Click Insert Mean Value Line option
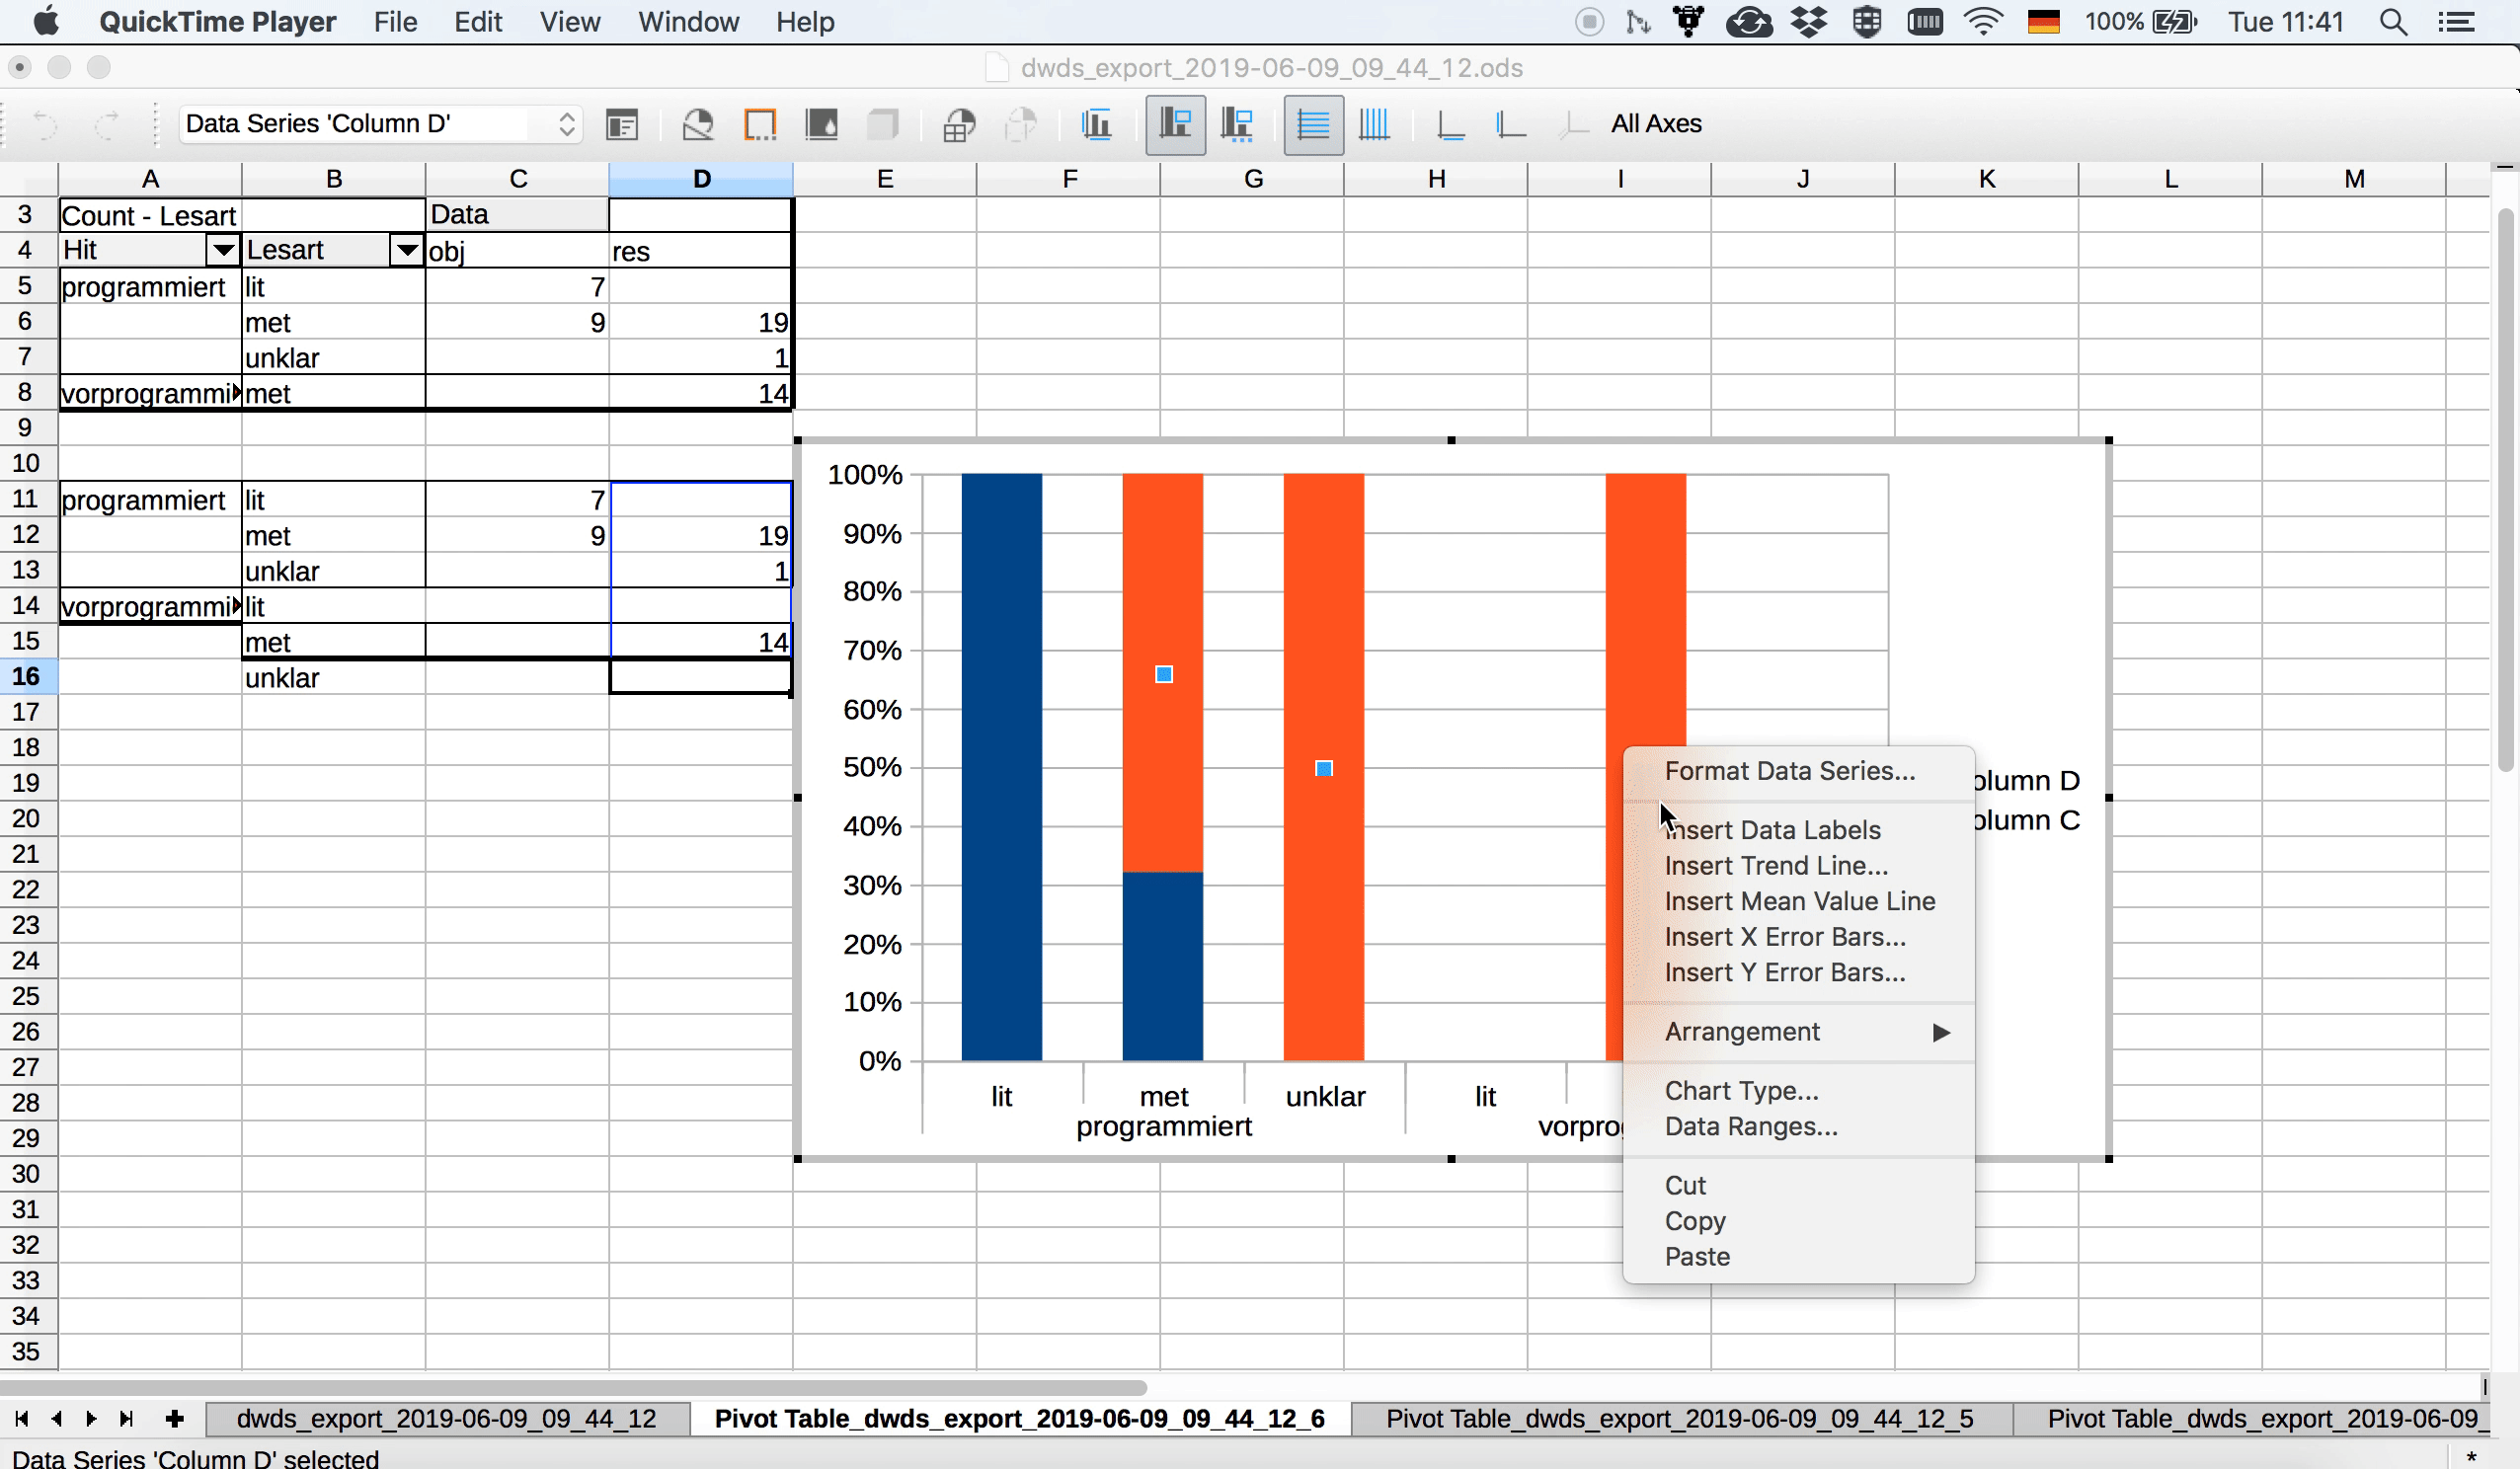This screenshot has width=2520, height=1469. (1798, 900)
